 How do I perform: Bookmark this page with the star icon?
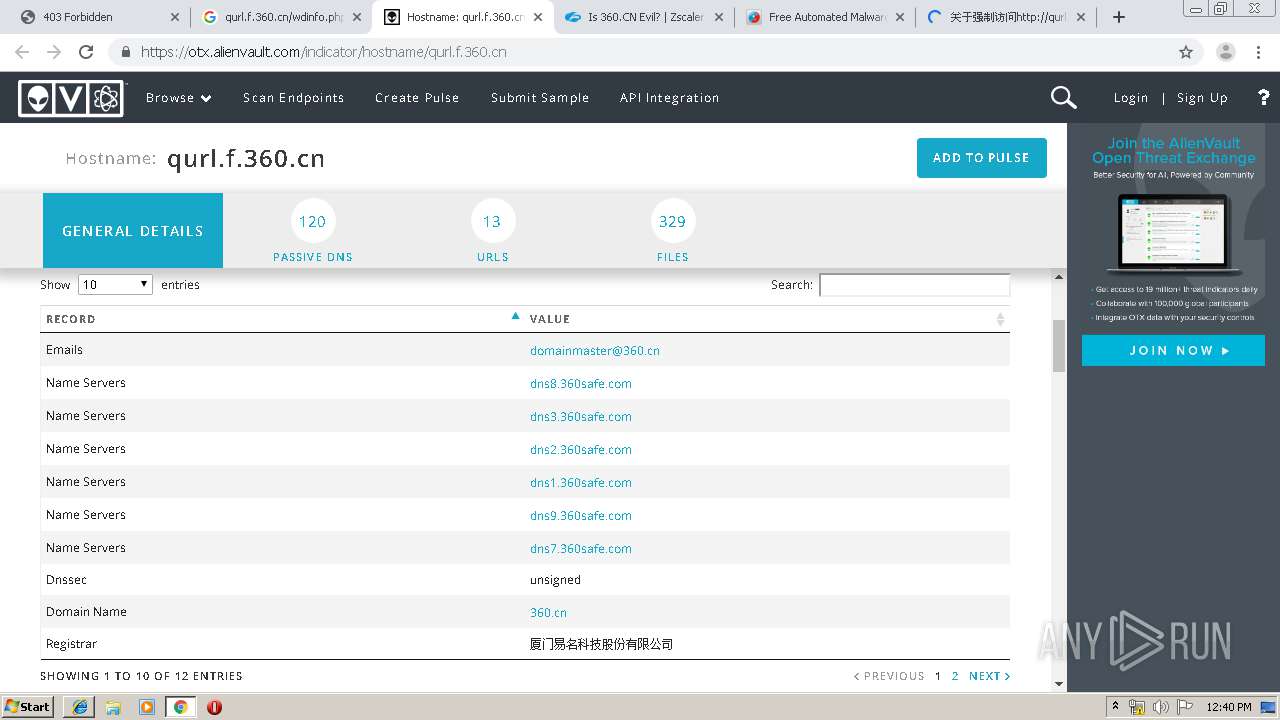pyautogui.click(x=1186, y=52)
